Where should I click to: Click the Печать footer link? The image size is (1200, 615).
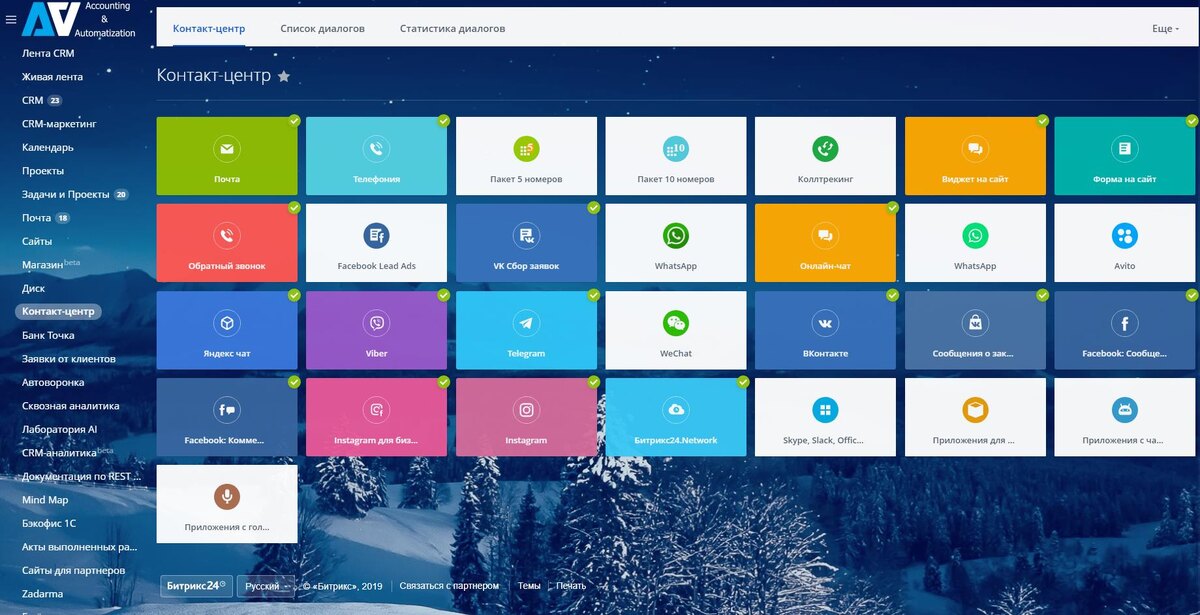click(571, 586)
